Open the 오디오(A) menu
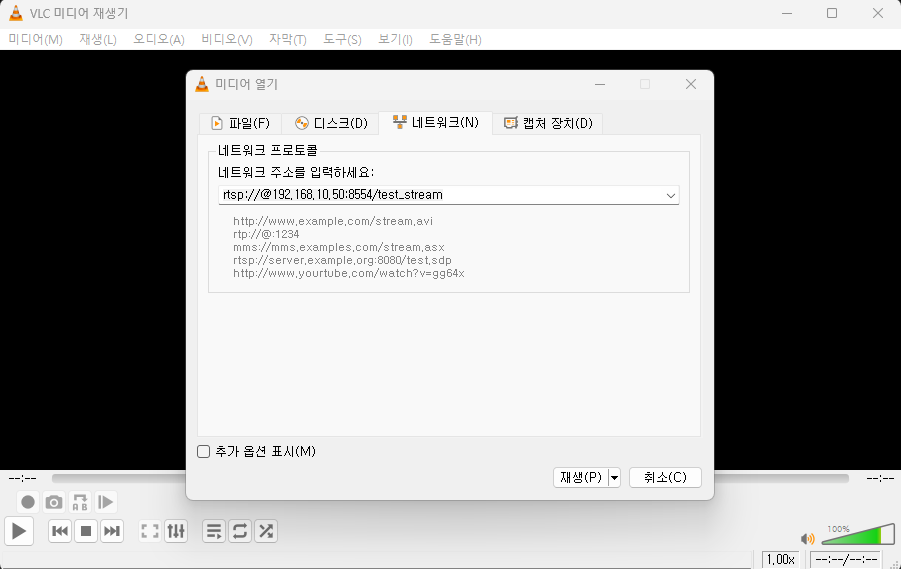 click(159, 40)
